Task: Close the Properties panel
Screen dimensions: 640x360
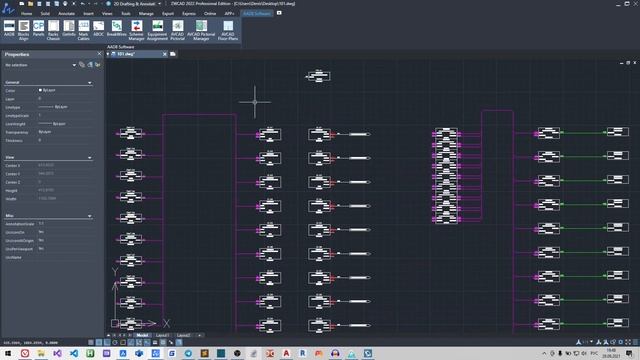Action: coord(99,54)
